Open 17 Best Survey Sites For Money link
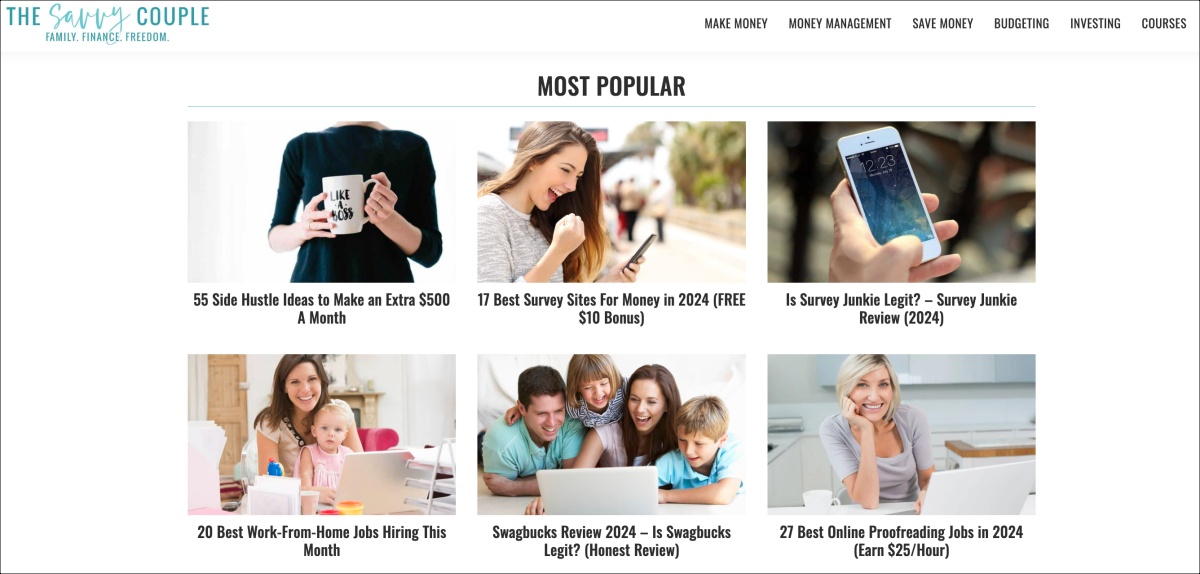The height and width of the screenshot is (574, 1200). pos(611,309)
